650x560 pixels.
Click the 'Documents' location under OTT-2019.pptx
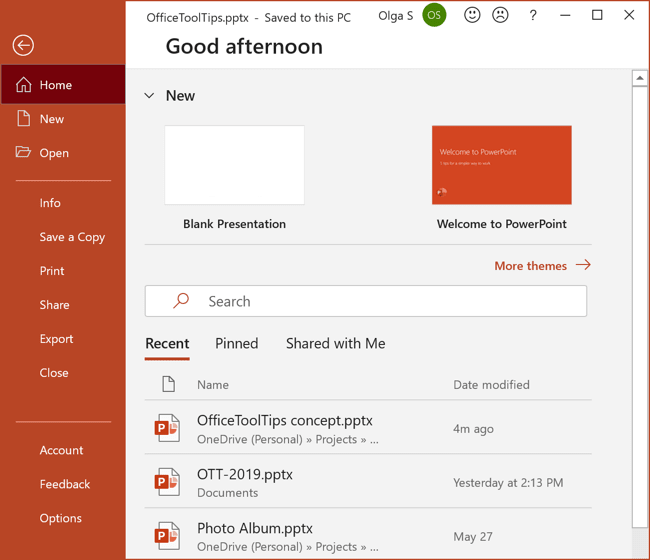click(x=228, y=493)
